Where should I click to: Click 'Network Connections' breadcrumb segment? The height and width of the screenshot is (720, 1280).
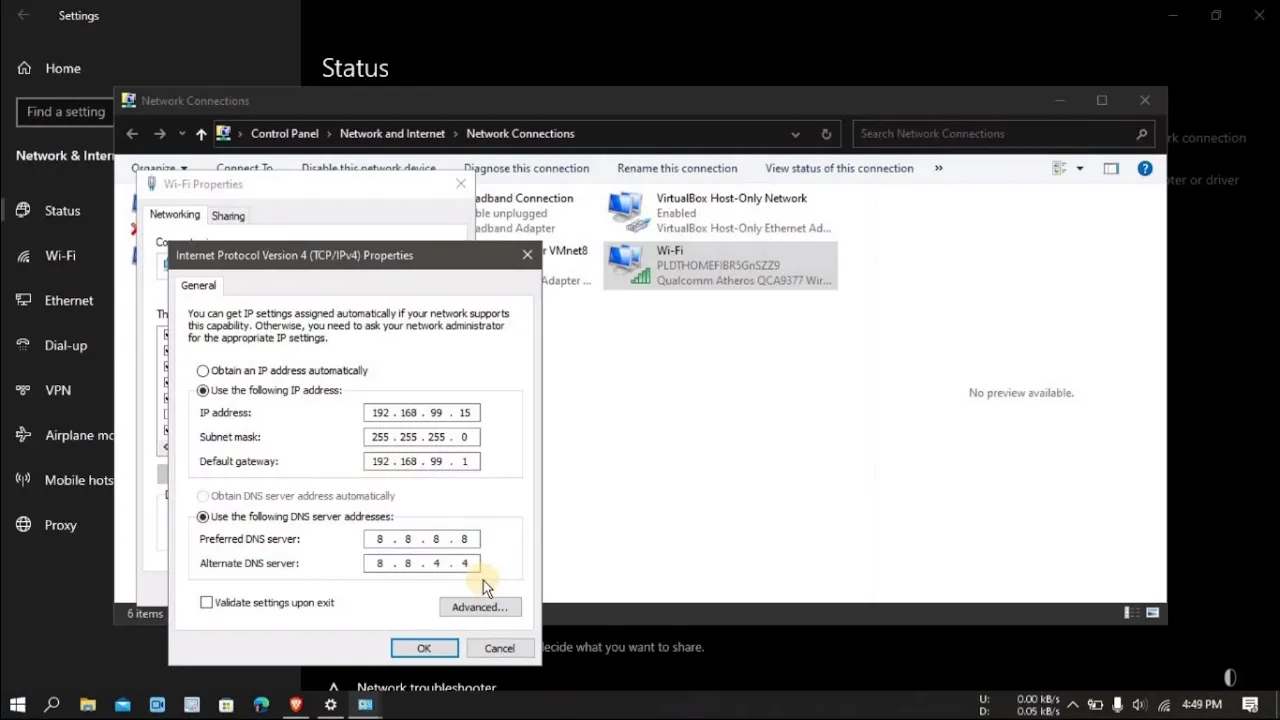[520, 134]
